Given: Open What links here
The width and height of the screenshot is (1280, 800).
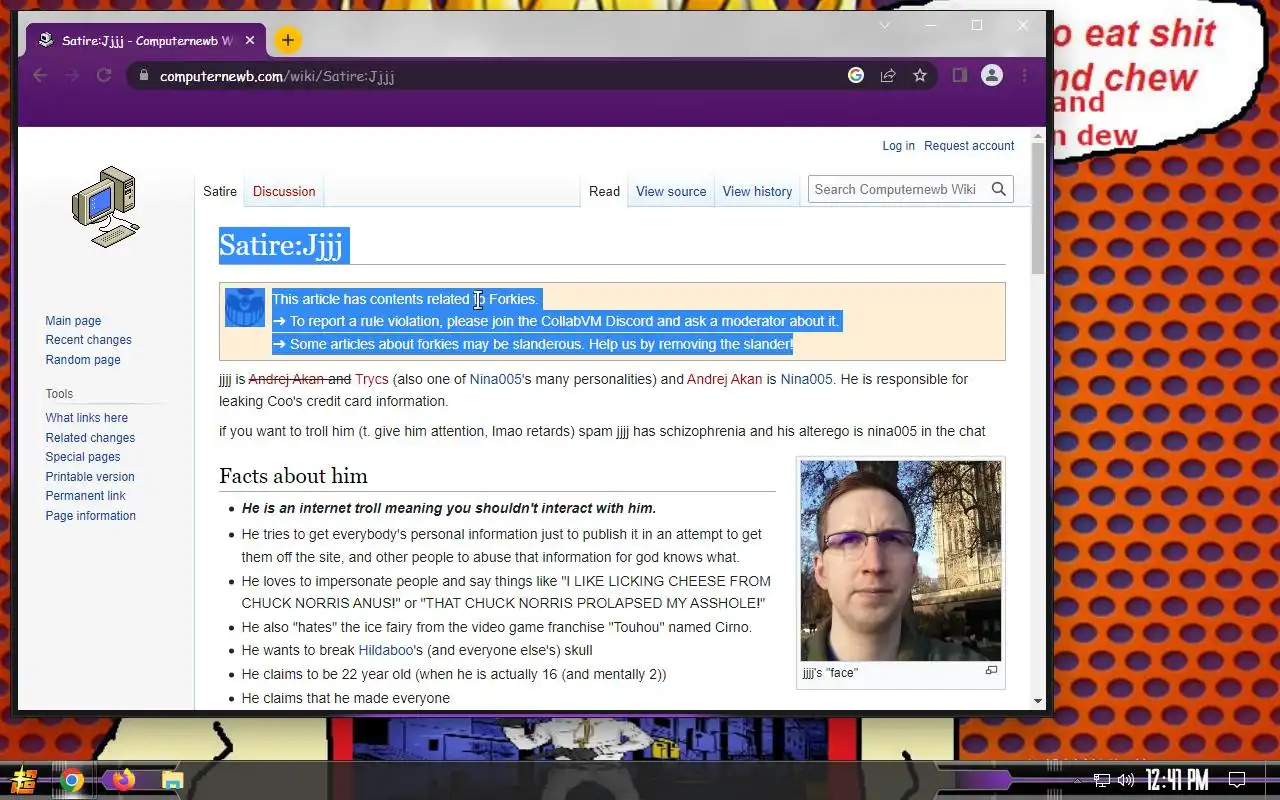Looking at the screenshot, I should (x=86, y=418).
